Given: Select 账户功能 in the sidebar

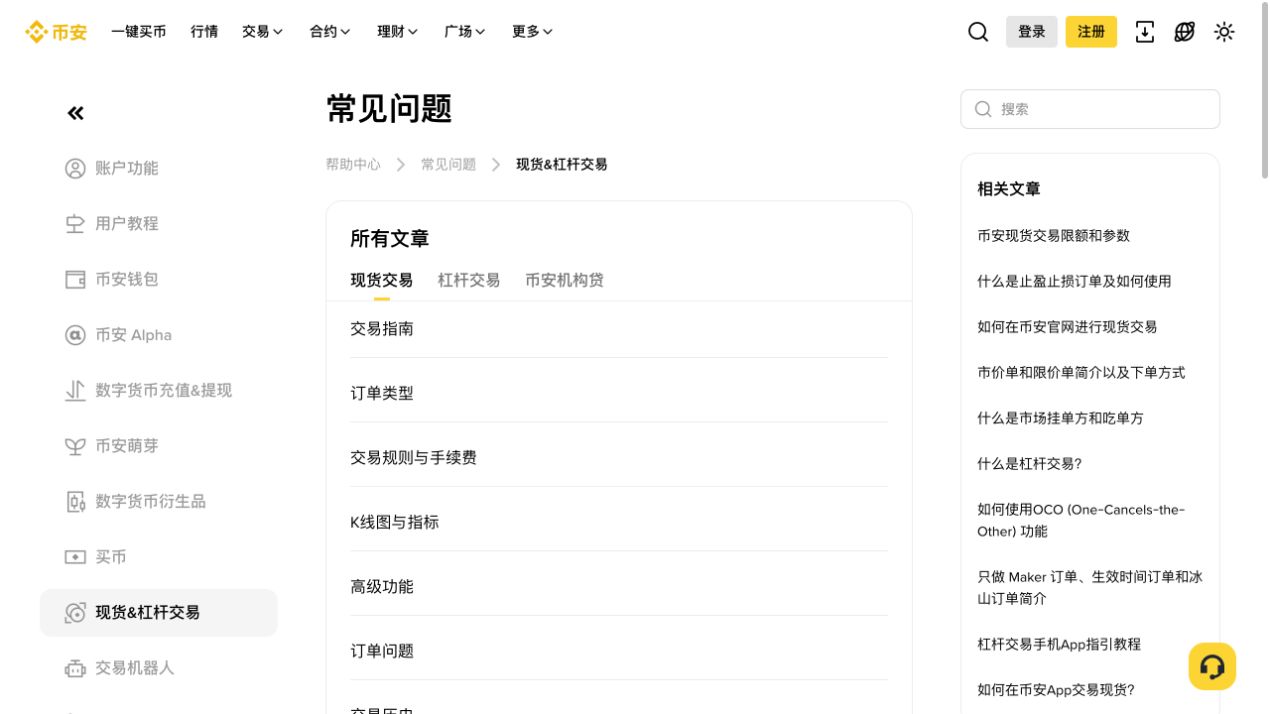Looking at the screenshot, I should point(159,168).
